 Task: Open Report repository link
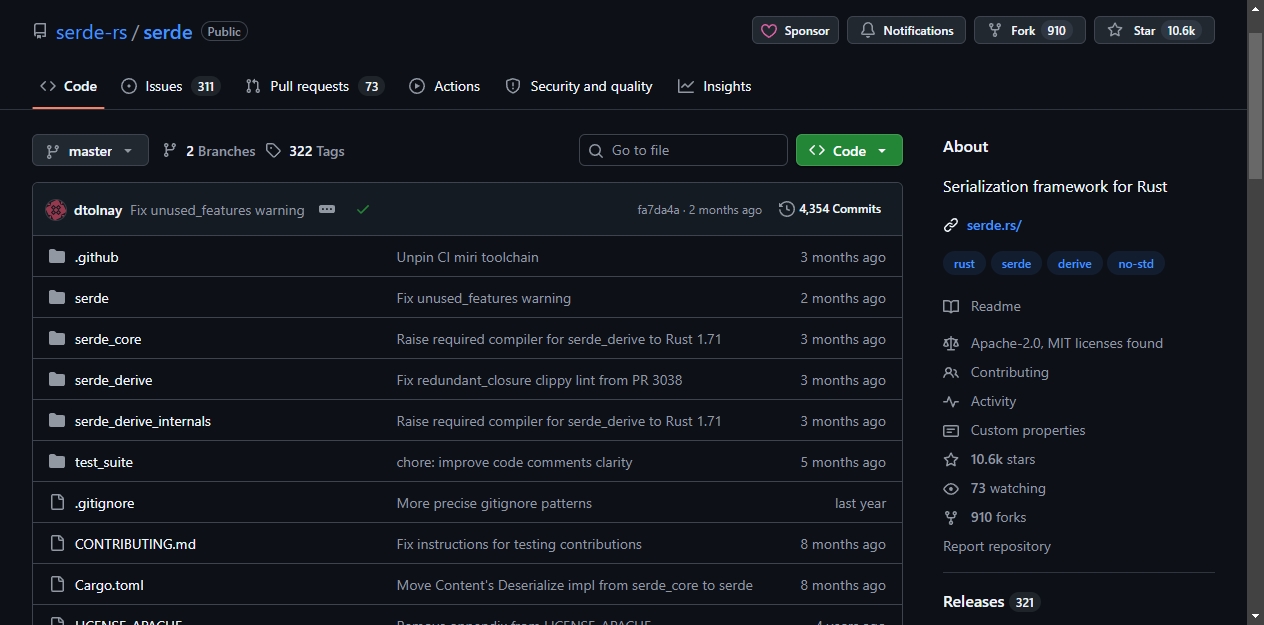tap(997, 546)
